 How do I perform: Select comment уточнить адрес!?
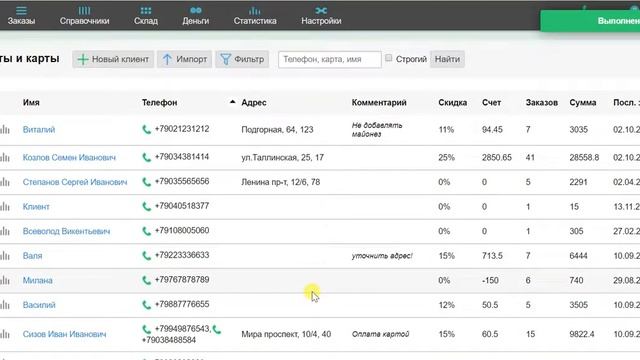(382, 256)
